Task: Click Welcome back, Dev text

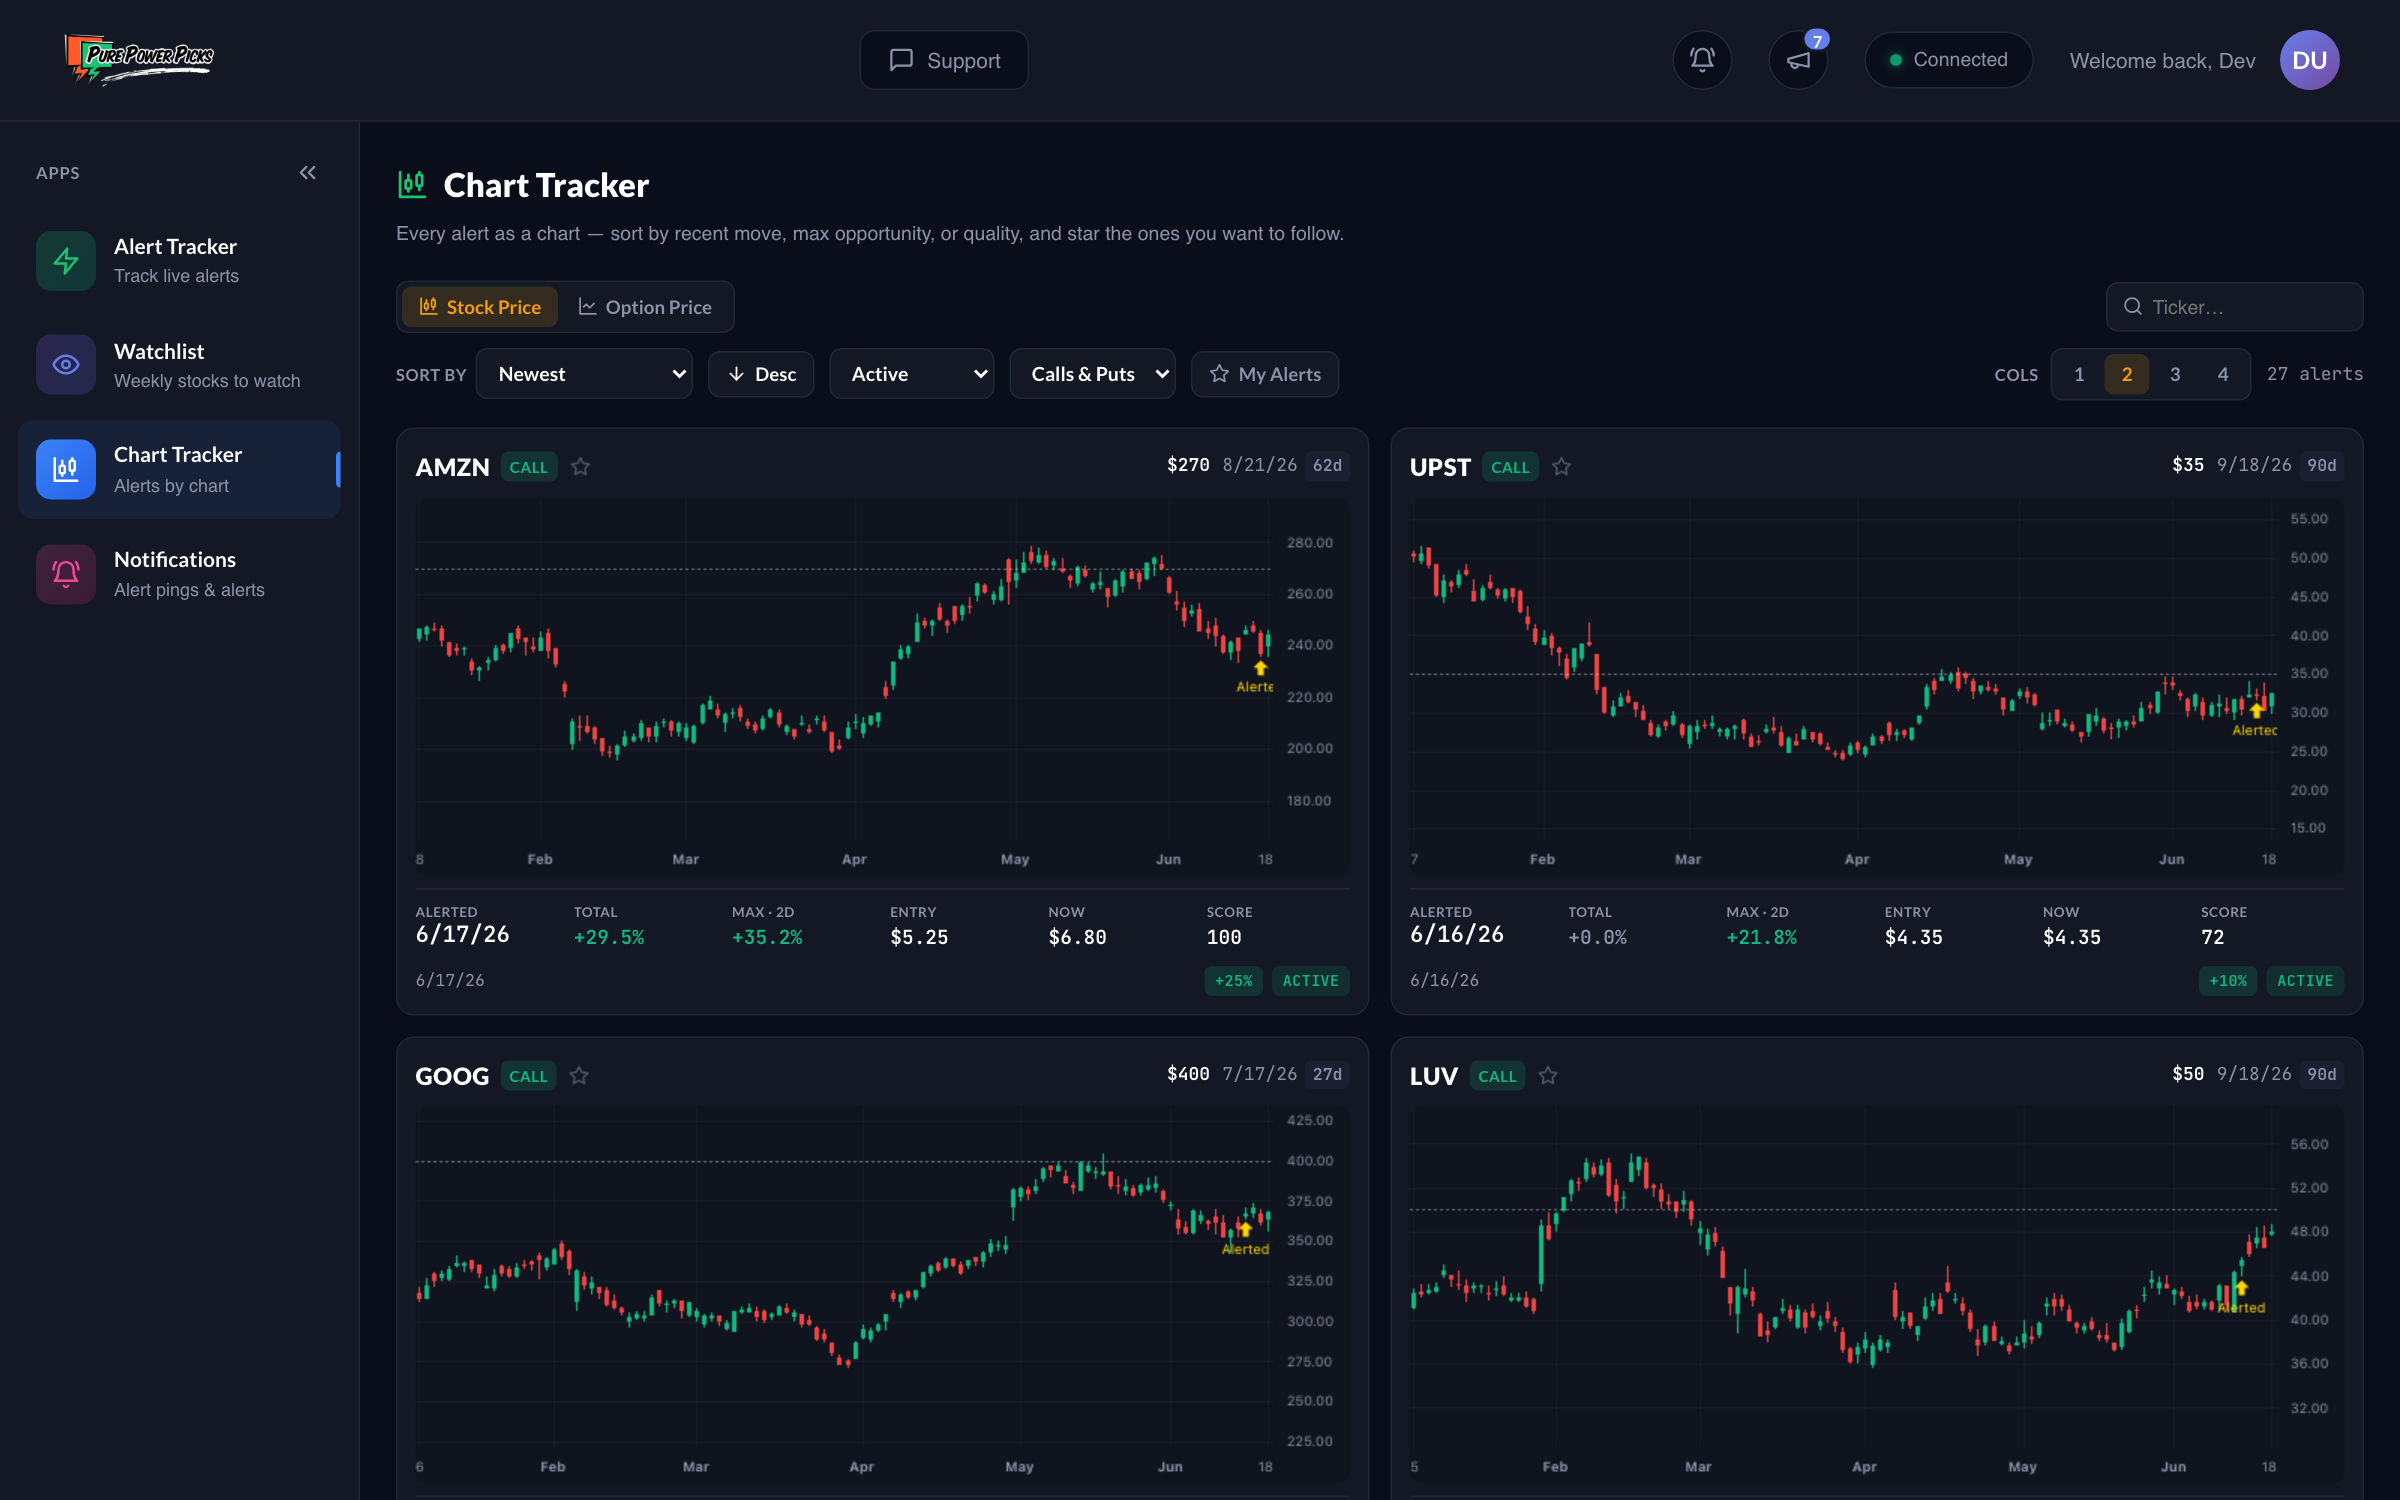Action: coord(2162,60)
